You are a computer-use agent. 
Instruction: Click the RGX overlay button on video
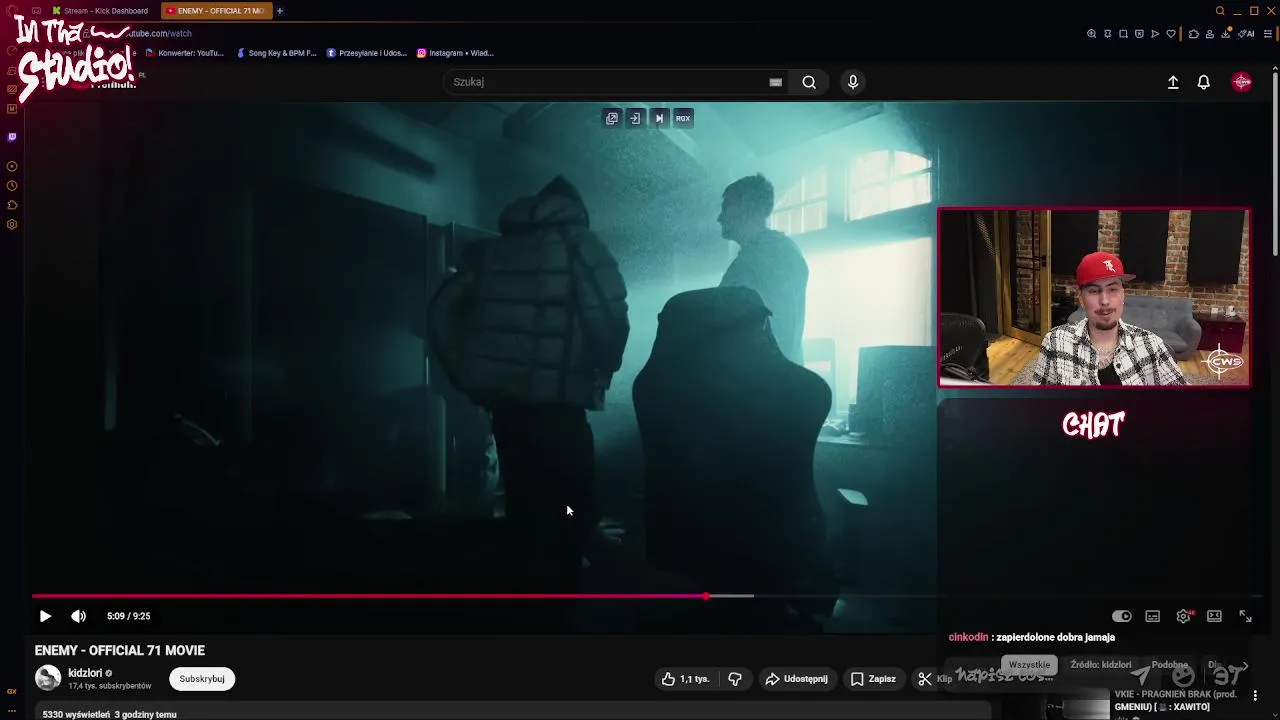[x=683, y=118]
